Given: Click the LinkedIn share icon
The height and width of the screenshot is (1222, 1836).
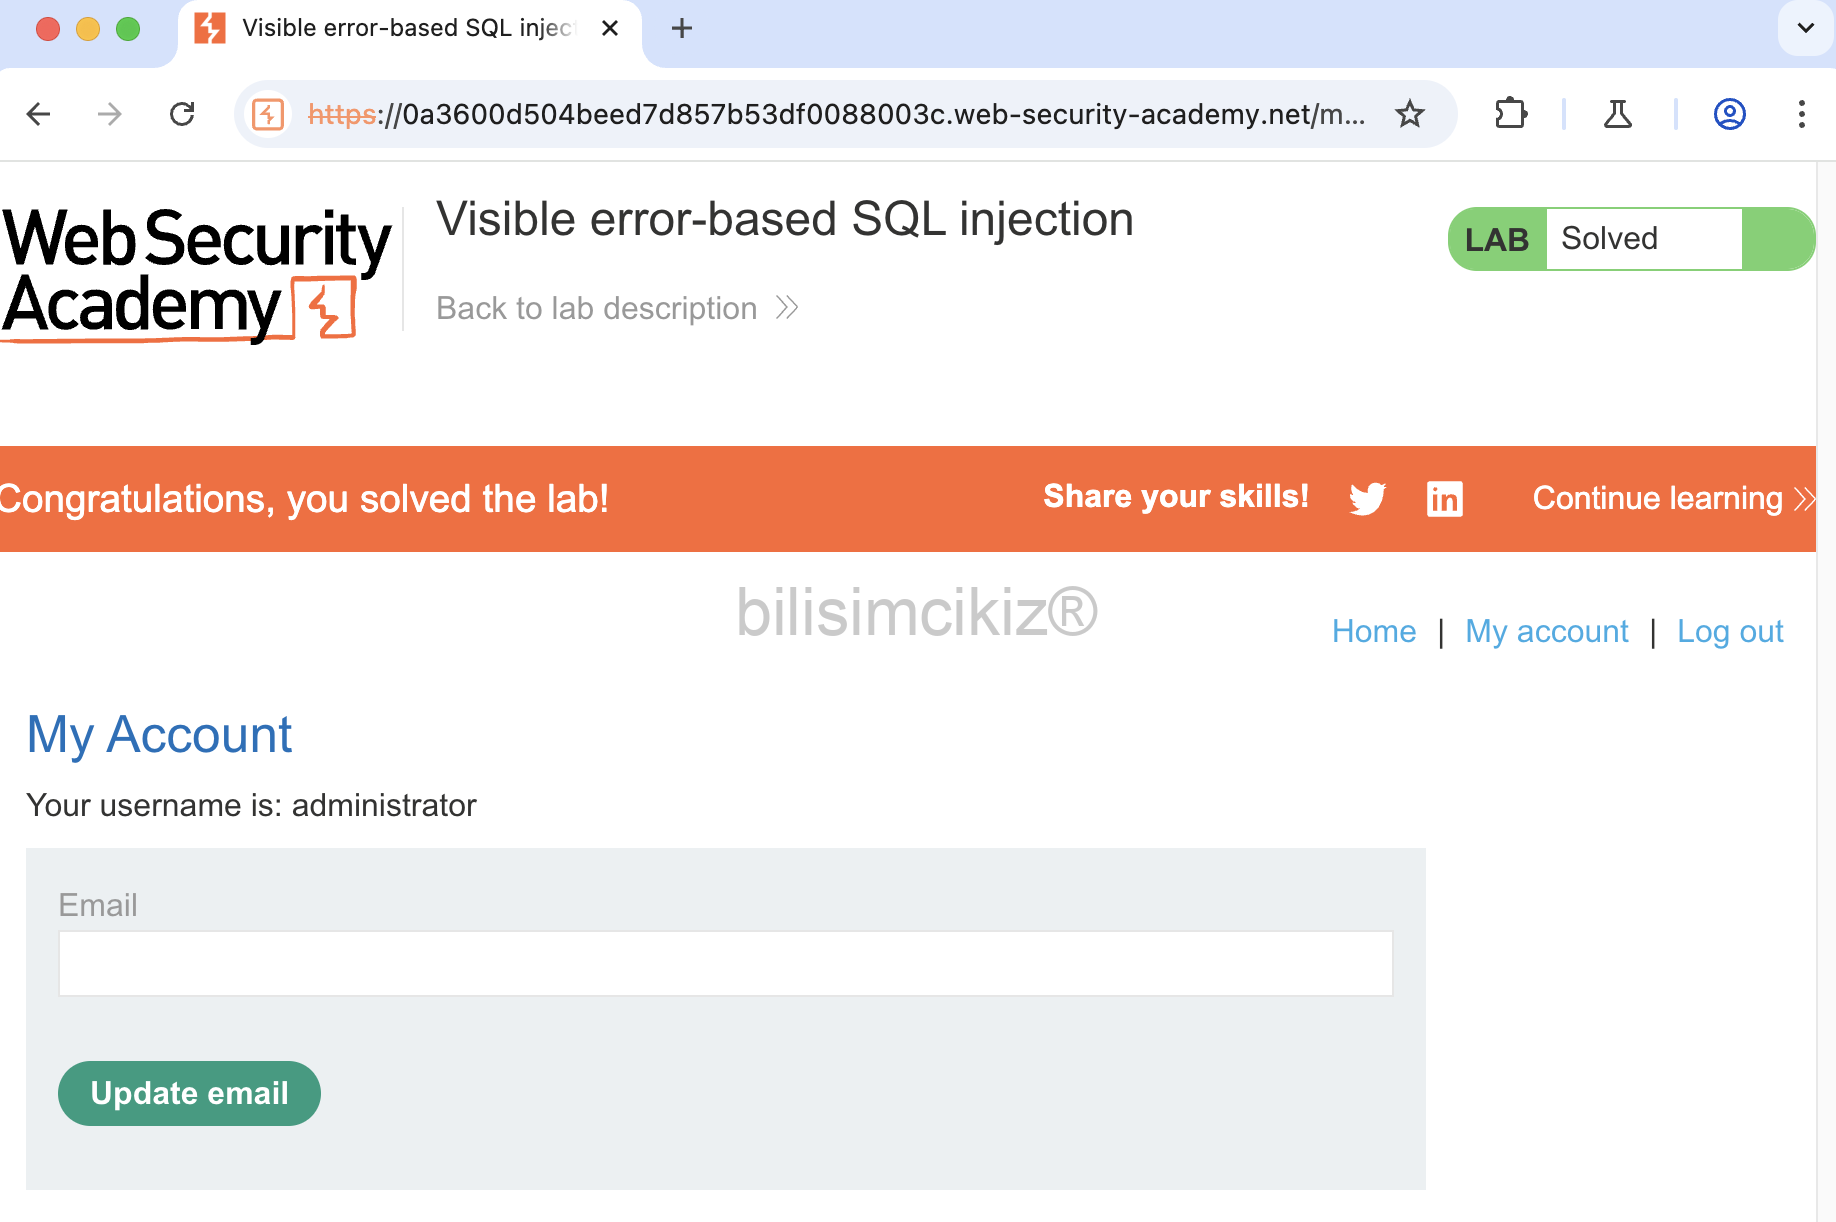Looking at the screenshot, I should point(1444,498).
